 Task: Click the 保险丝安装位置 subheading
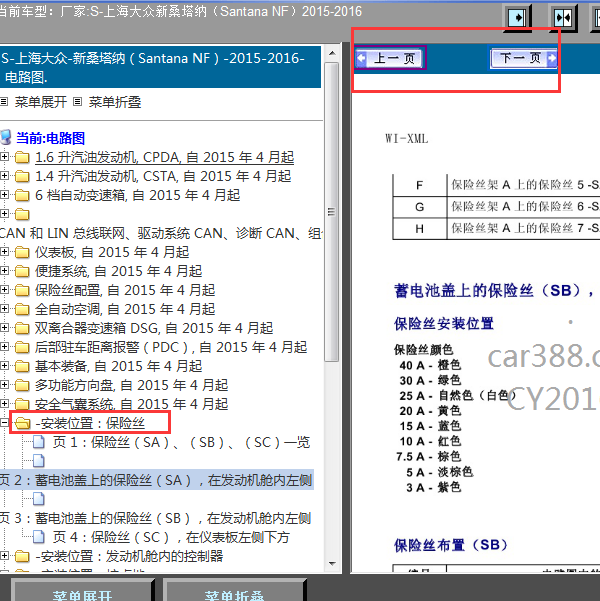pyautogui.click(x=444, y=324)
